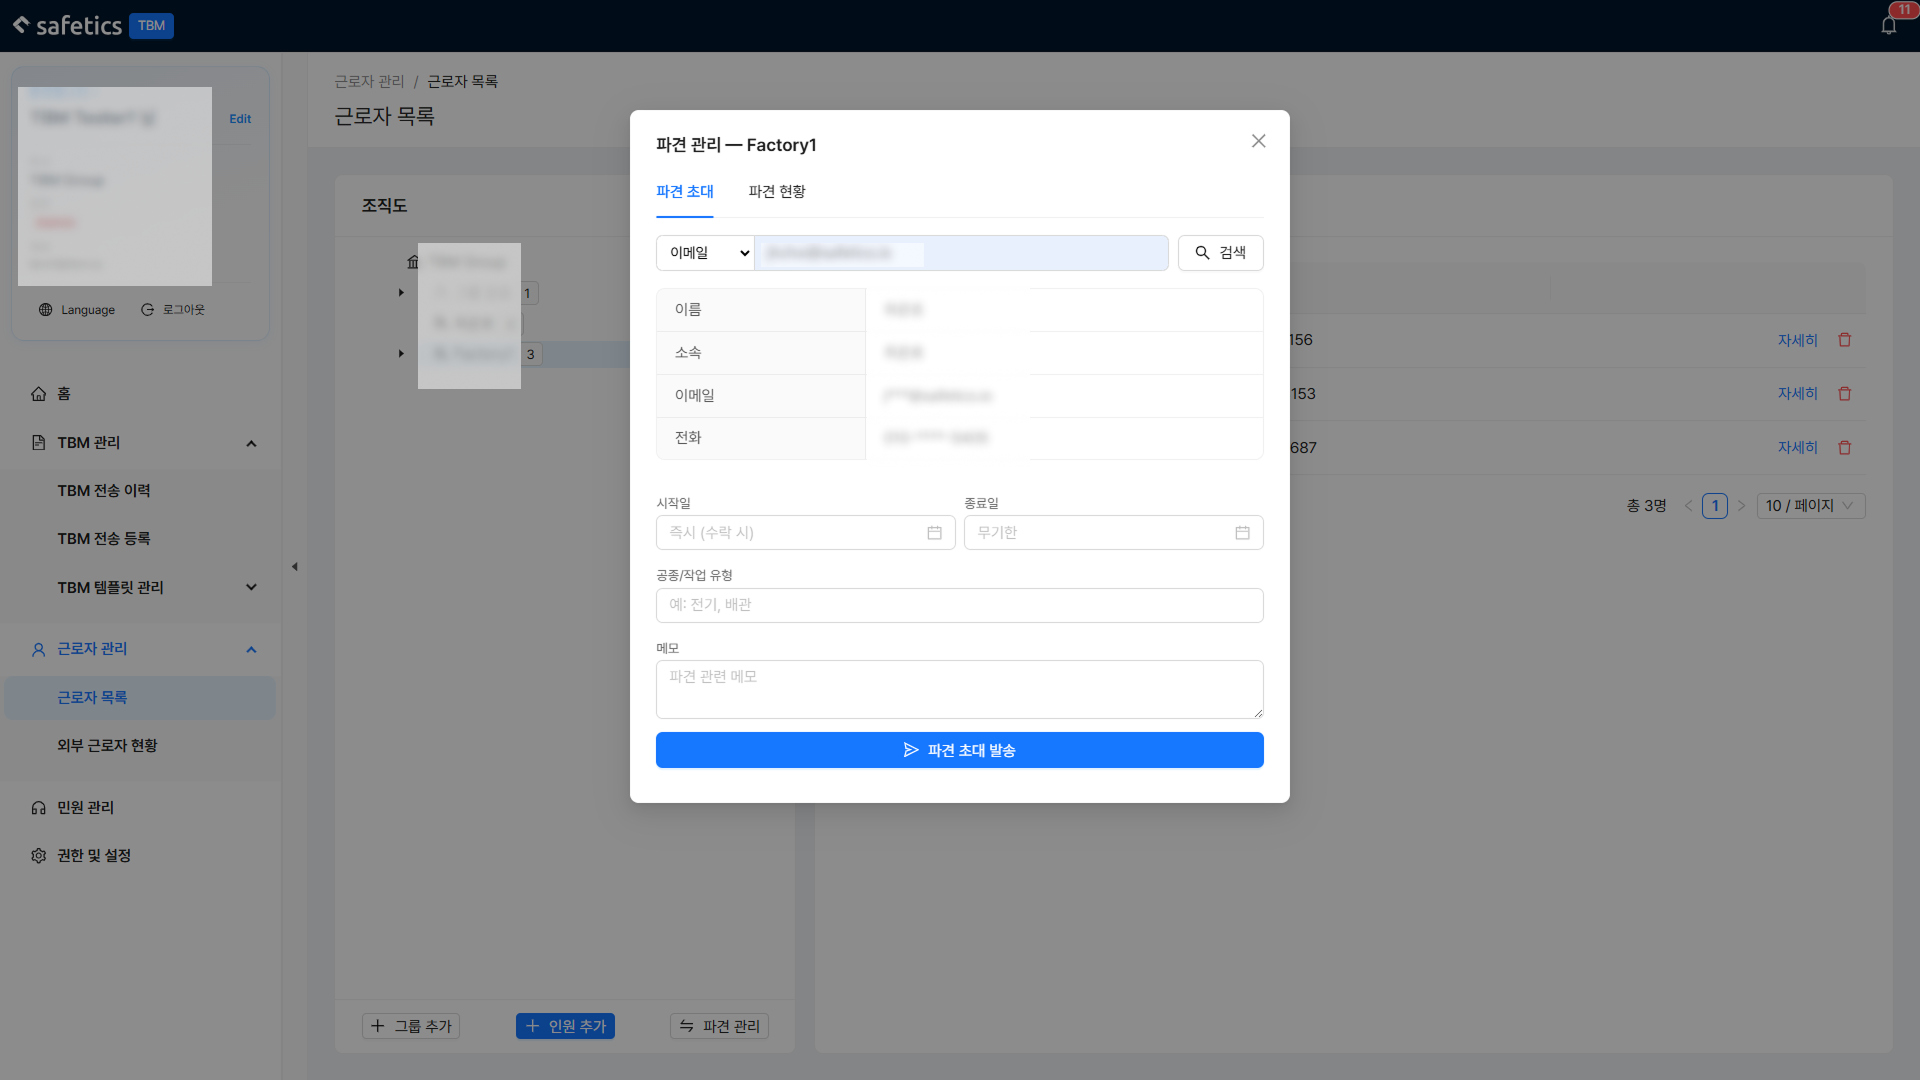
Task: Click the 인원 추가 button
Action: (565, 1026)
